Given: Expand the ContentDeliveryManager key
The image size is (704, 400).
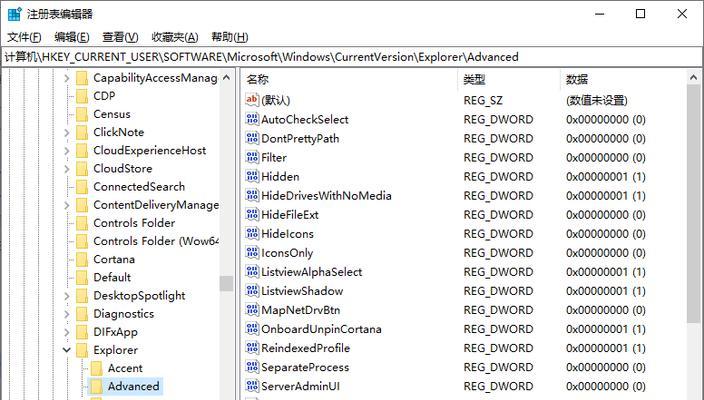Looking at the screenshot, I should (67, 205).
